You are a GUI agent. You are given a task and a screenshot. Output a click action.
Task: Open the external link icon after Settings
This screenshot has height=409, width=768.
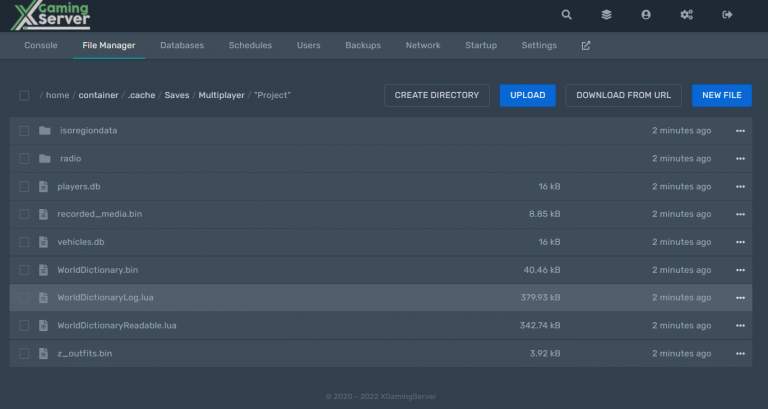586,46
